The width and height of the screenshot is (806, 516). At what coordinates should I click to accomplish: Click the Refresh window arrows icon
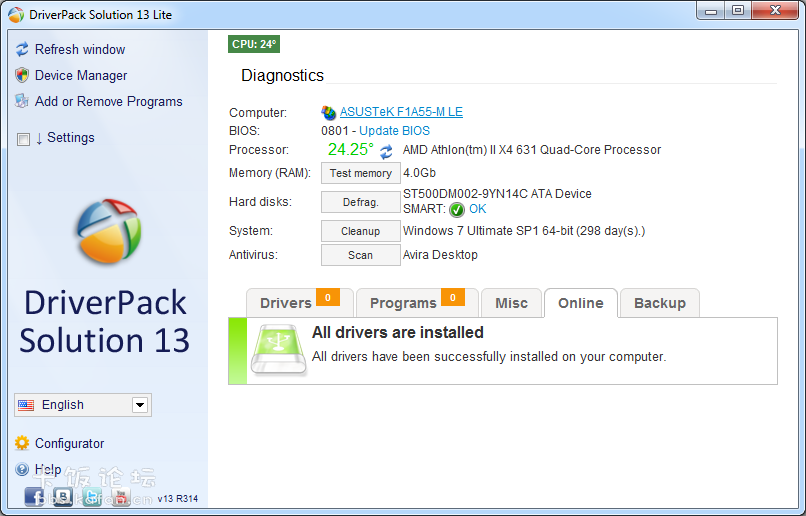22,49
